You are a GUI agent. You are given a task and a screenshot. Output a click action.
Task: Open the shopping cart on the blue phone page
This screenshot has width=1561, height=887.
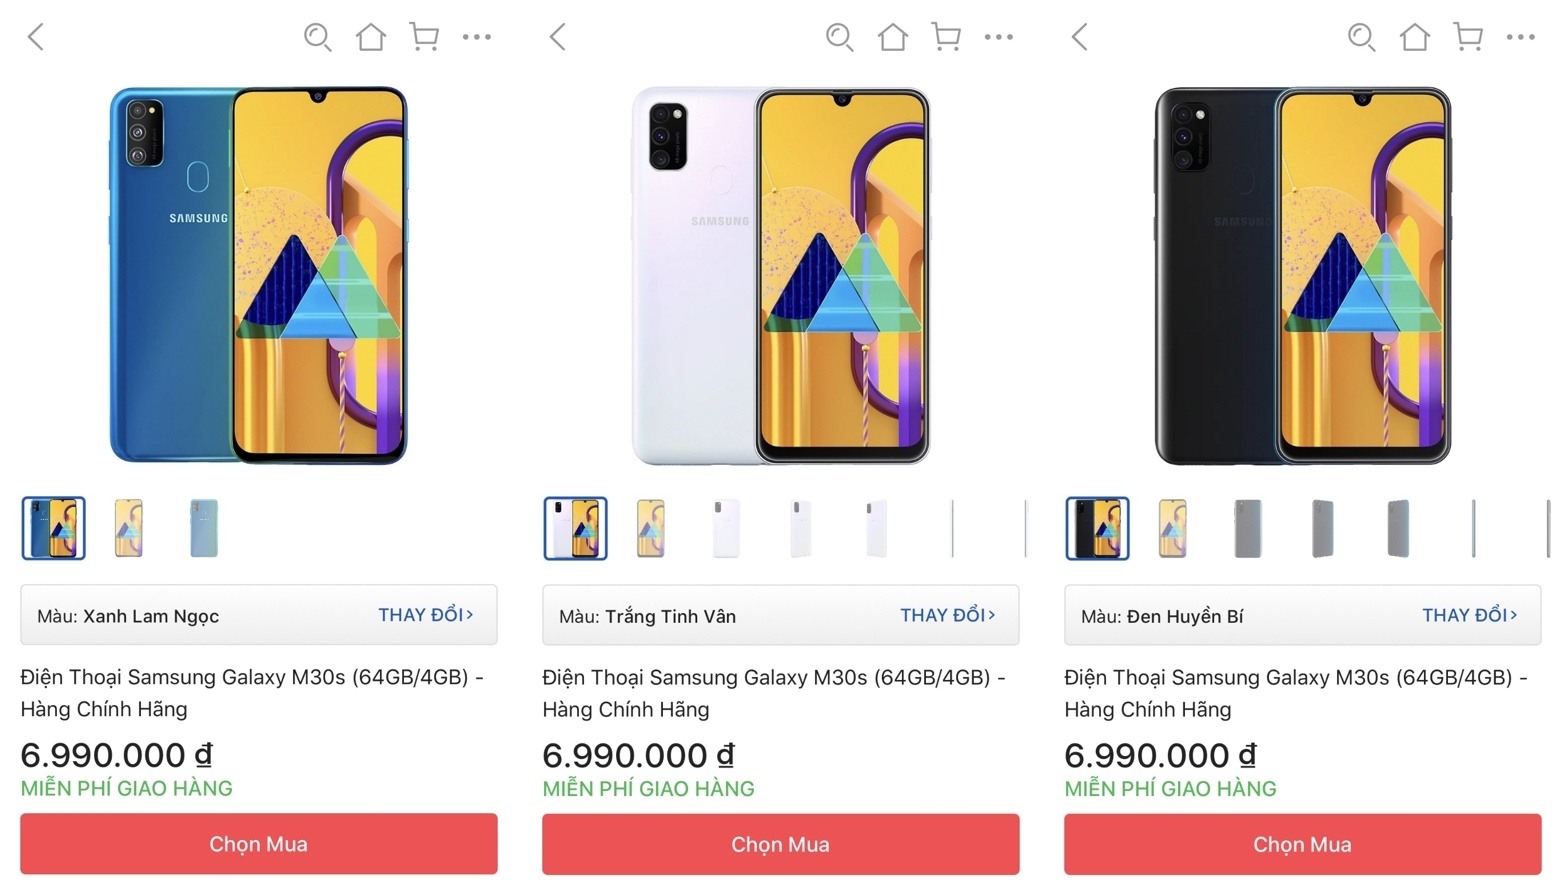(423, 37)
